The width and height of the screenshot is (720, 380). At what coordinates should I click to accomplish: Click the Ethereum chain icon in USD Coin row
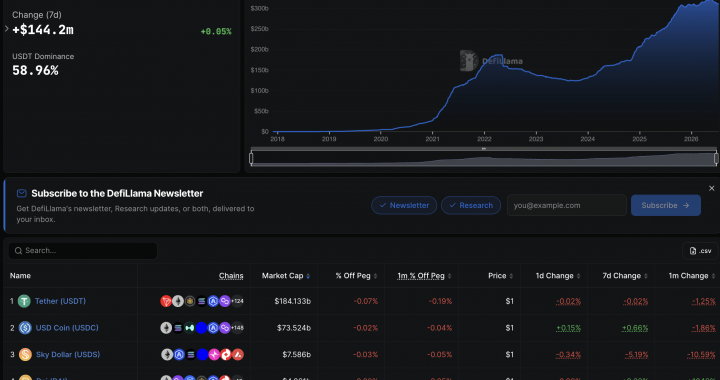(x=166, y=328)
